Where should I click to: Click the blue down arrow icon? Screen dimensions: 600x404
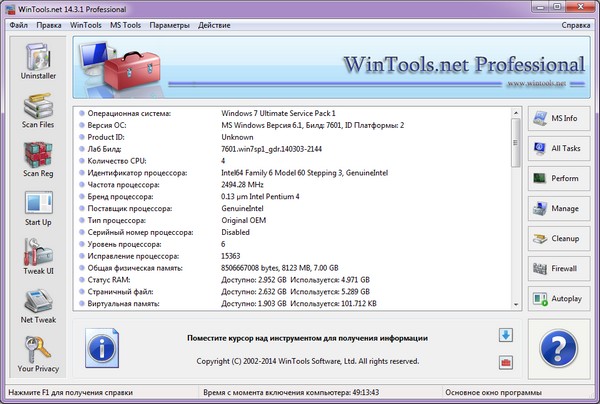506,335
